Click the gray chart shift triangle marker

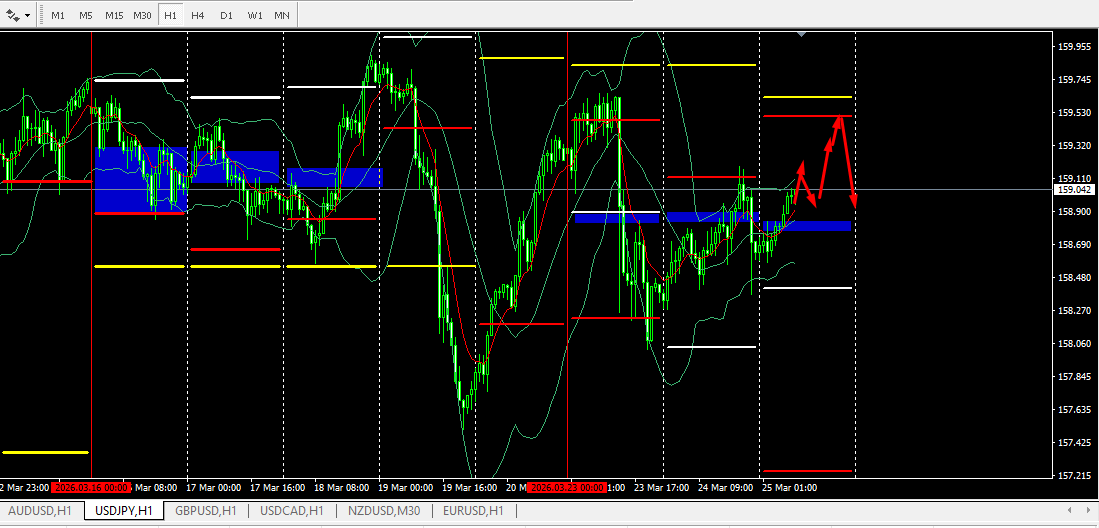click(x=801, y=34)
